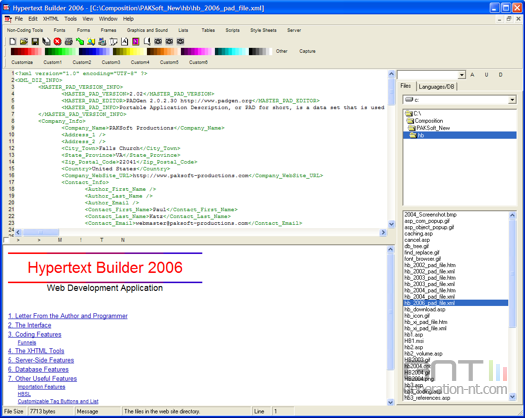Open the Tools menu

pos(70,19)
